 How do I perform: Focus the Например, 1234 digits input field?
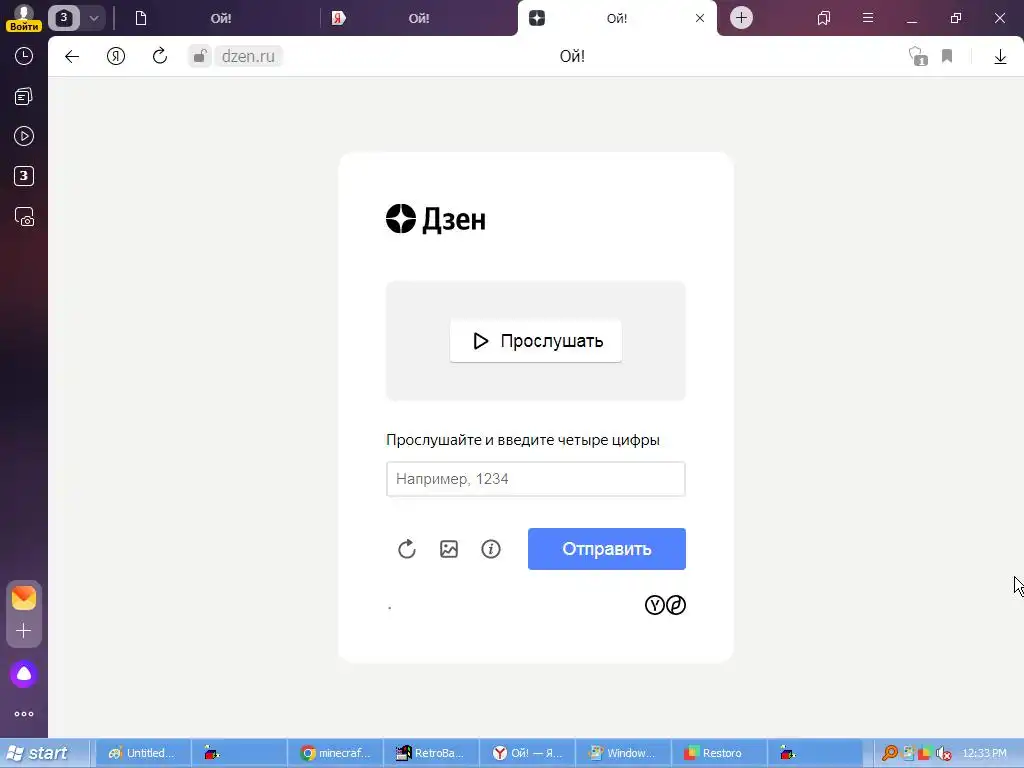(536, 479)
